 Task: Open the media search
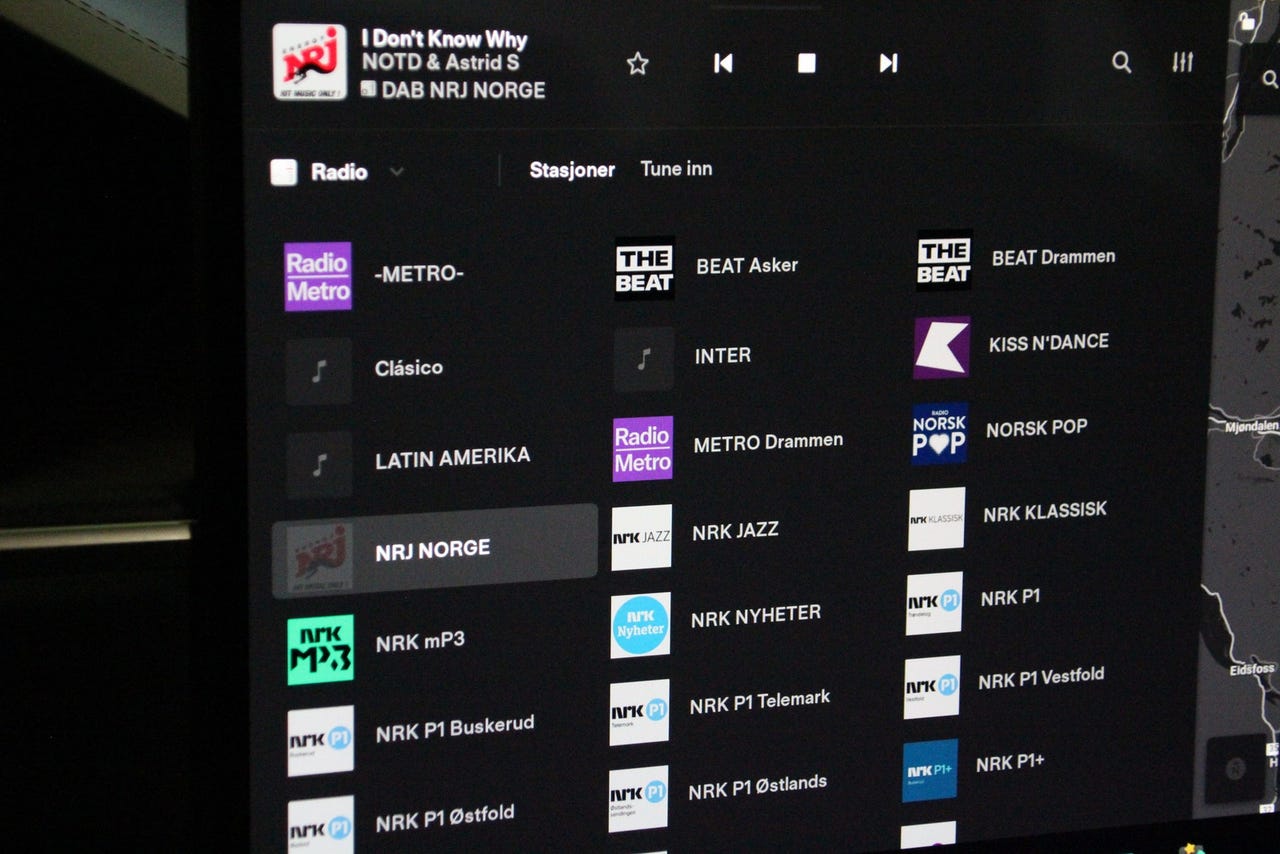point(1122,62)
